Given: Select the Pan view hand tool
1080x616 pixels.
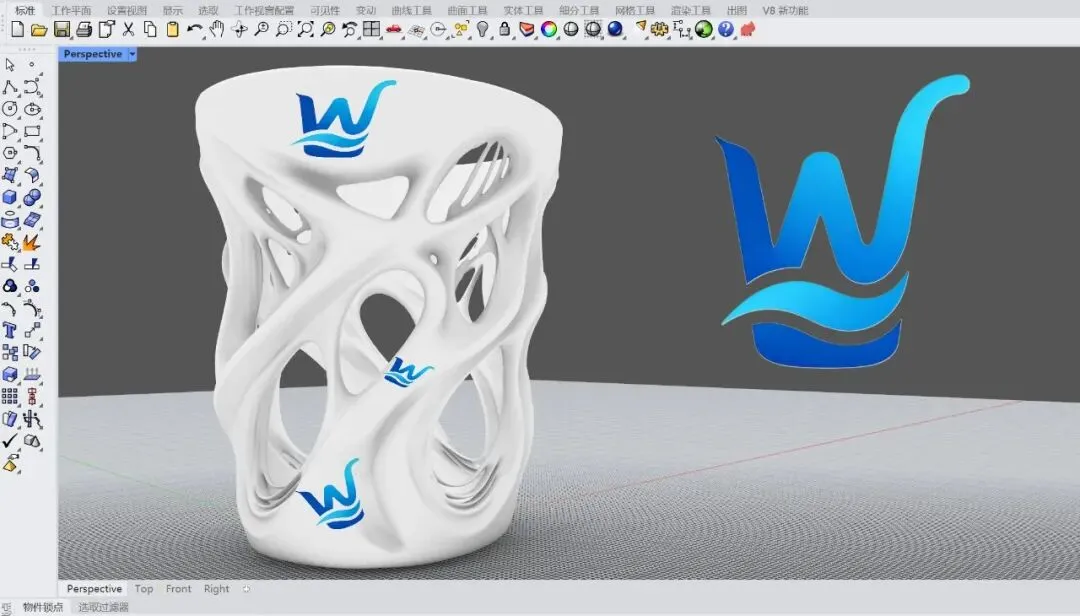Looking at the screenshot, I should coord(217,29).
